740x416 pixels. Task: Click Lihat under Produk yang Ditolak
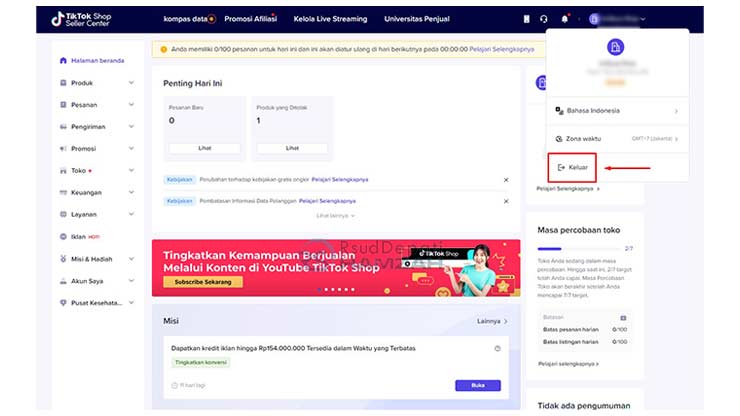point(292,148)
